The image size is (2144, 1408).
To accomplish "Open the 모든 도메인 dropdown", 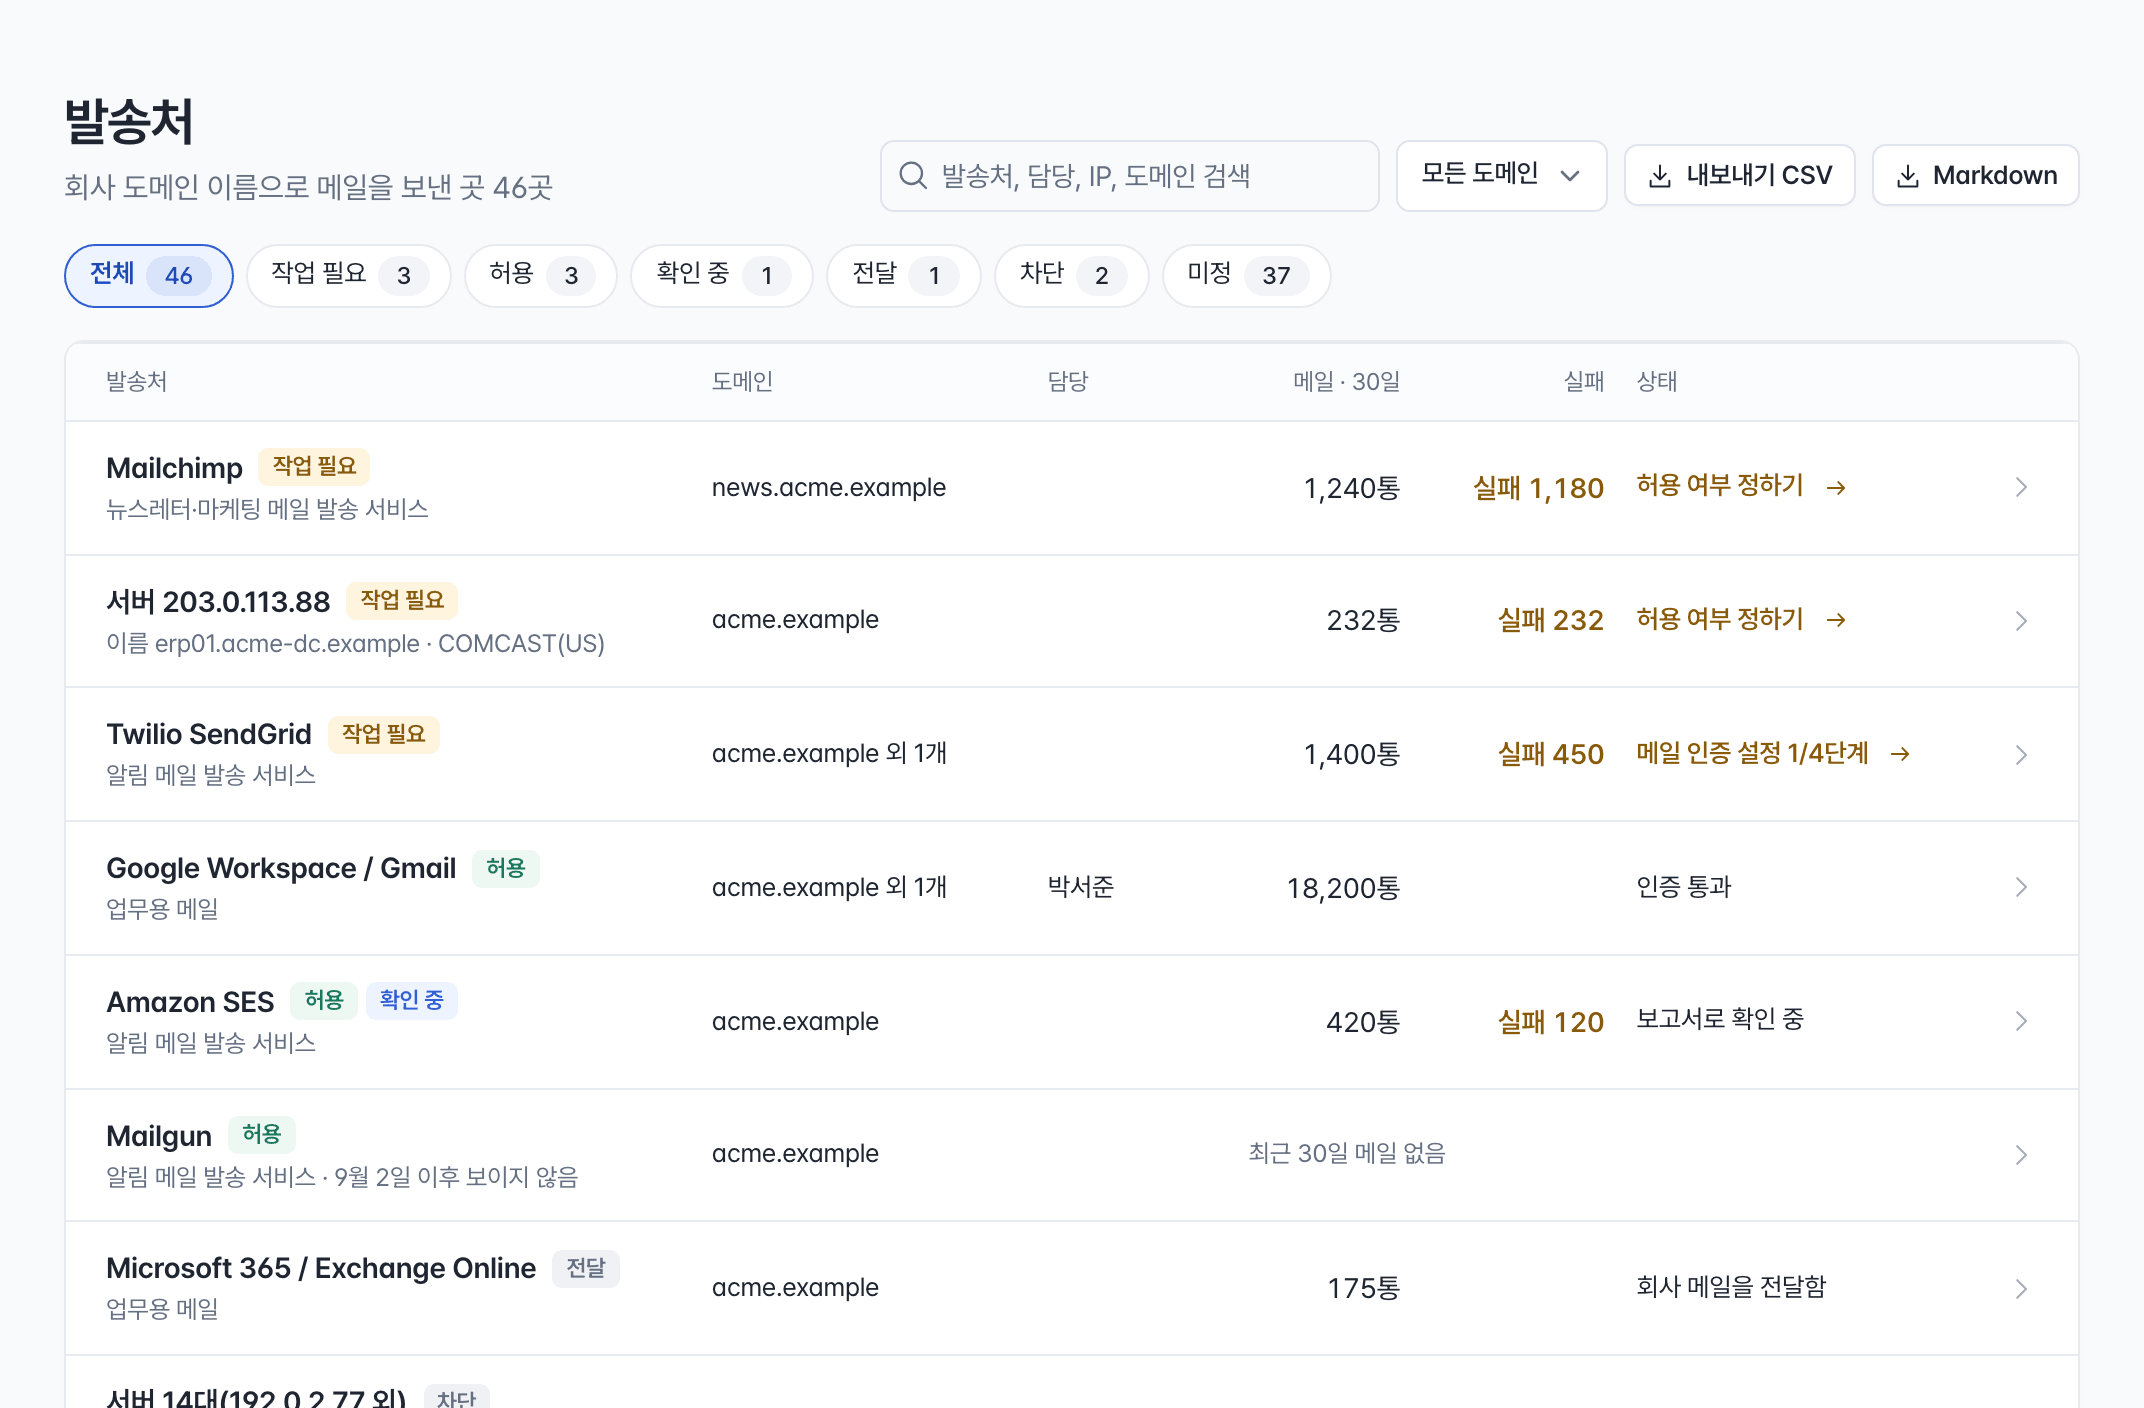I will (1501, 176).
